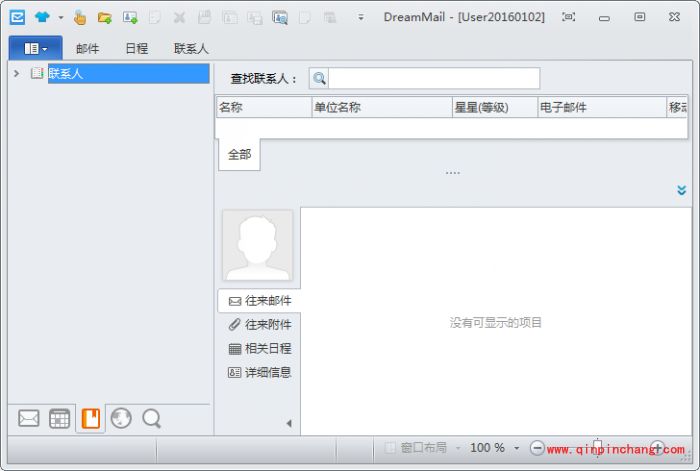Screen dimensions: 700x471
Task: Click the greyed-out delete X icon
Action: (179, 18)
